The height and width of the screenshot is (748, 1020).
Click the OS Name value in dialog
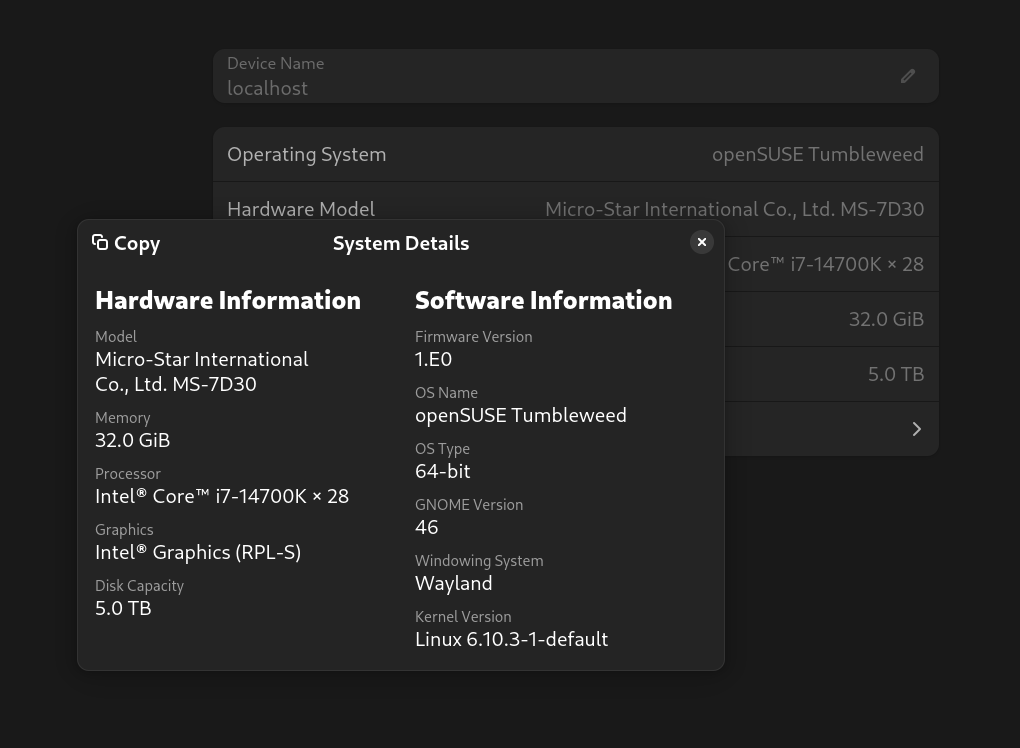pyautogui.click(x=520, y=415)
